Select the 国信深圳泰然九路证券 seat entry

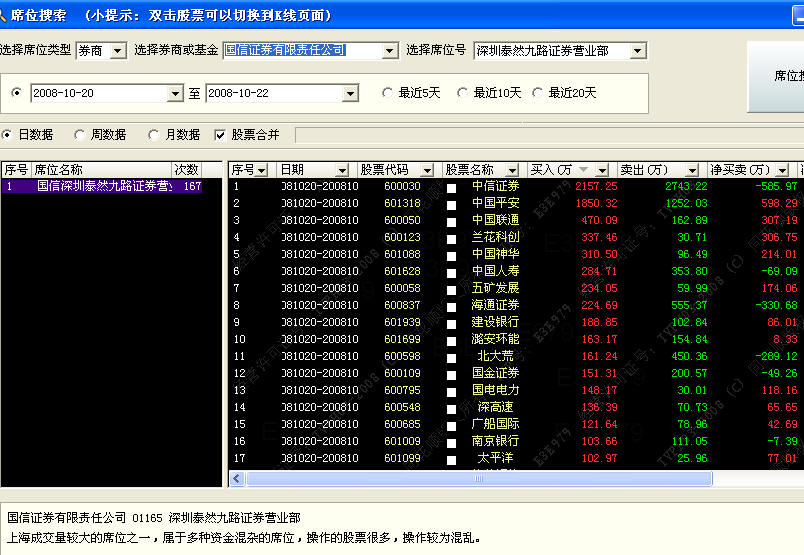[x=104, y=186]
